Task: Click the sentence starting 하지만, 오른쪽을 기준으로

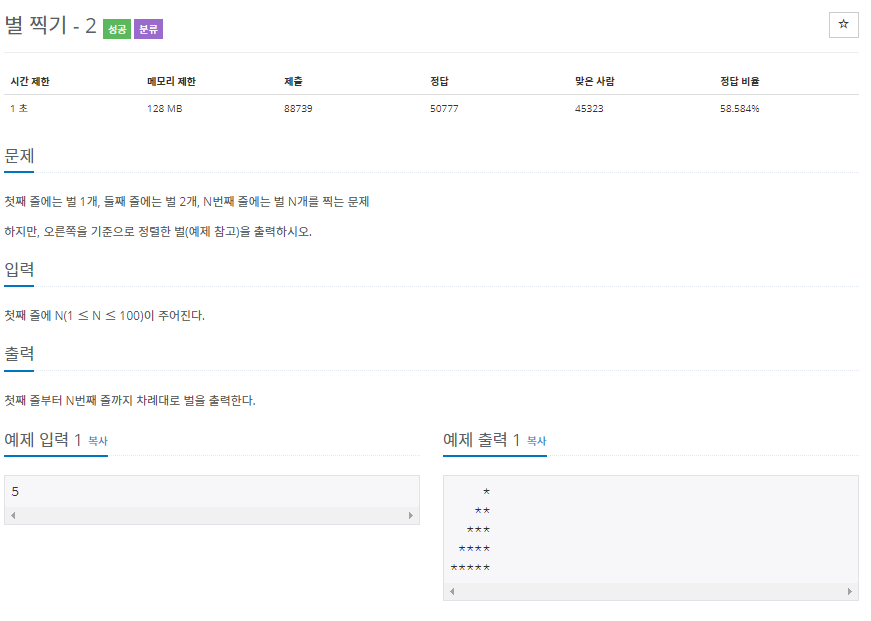Action: coord(158,232)
